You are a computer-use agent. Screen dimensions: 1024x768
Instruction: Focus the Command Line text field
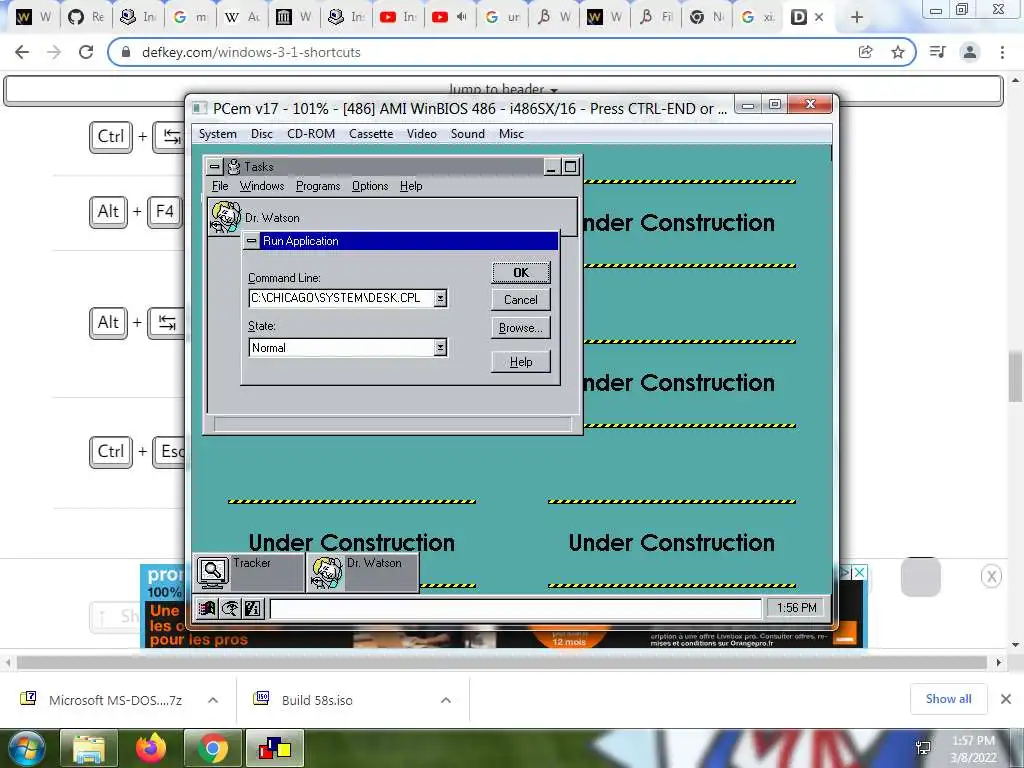(342, 298)
